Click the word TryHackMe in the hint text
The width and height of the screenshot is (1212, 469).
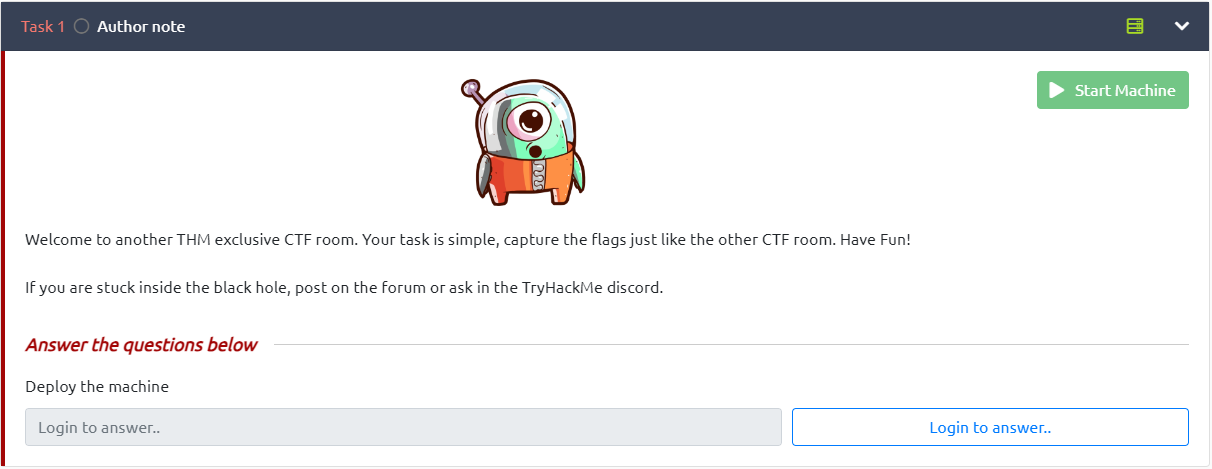pos(561,288)
